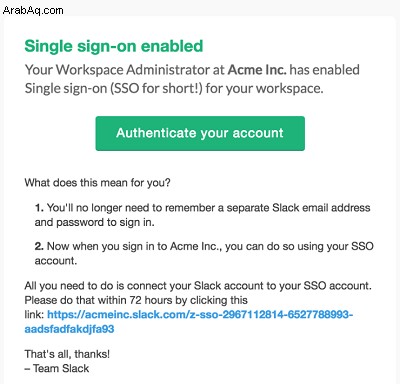Click the ArabAq.com watermark text
Screen dimensions: 400x384
pos(33,10)
